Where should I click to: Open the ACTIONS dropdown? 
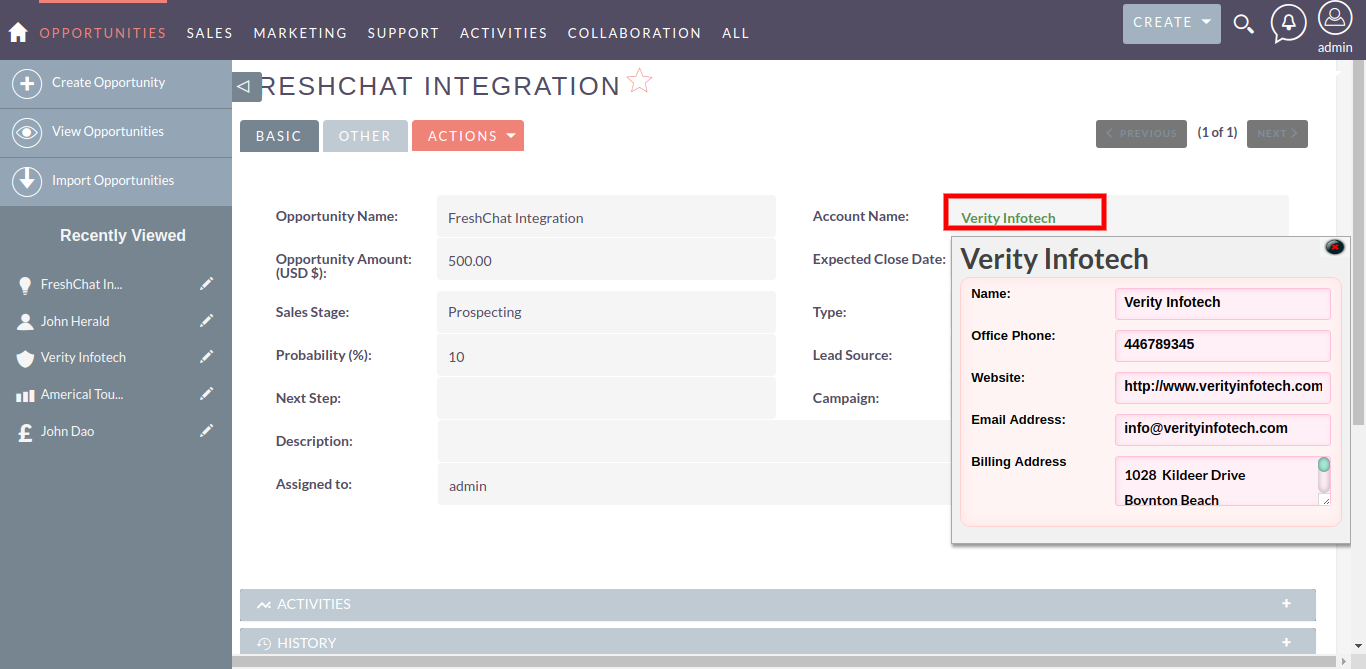(467, 136)
